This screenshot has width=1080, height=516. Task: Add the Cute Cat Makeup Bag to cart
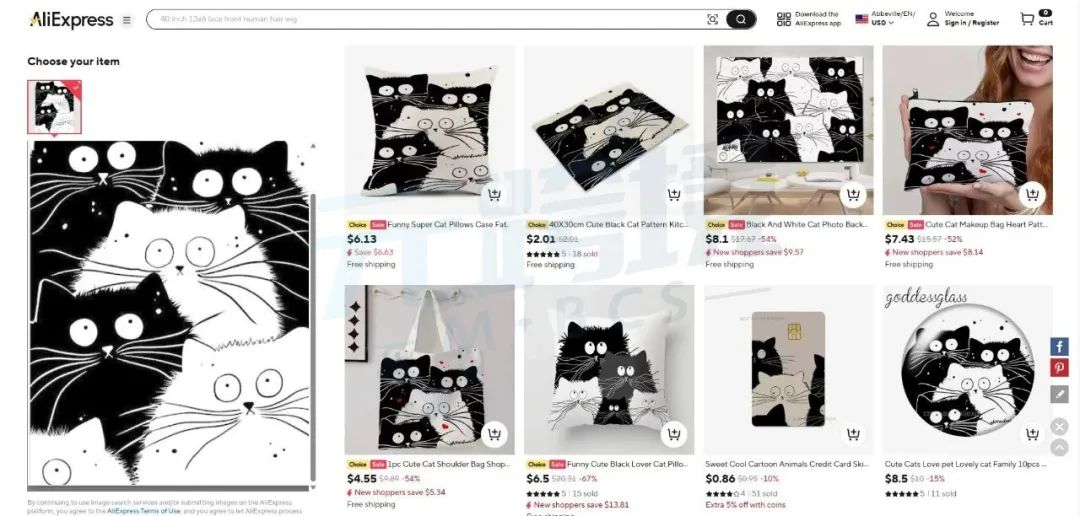point(1031,195)
